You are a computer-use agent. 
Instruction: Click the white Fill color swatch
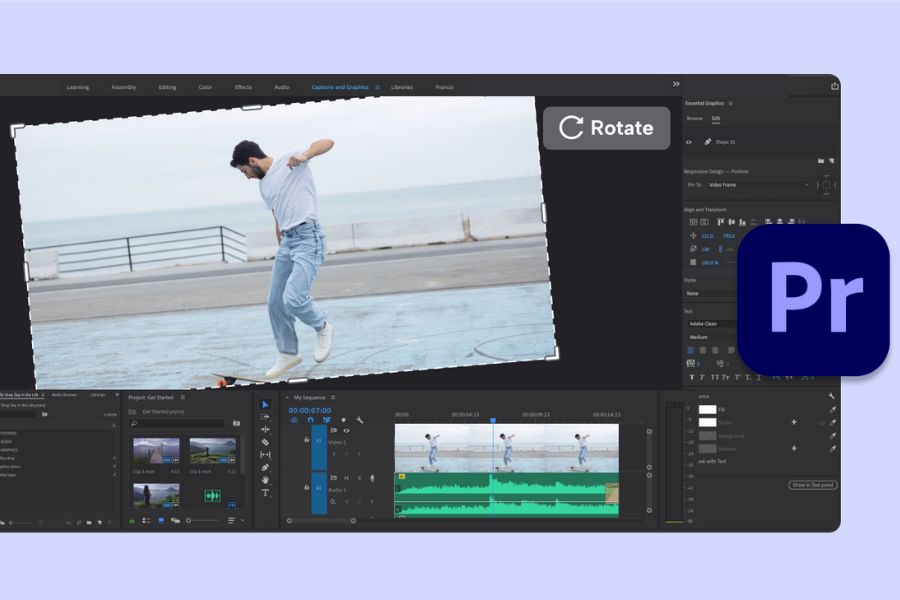click(x=707, y=409)
